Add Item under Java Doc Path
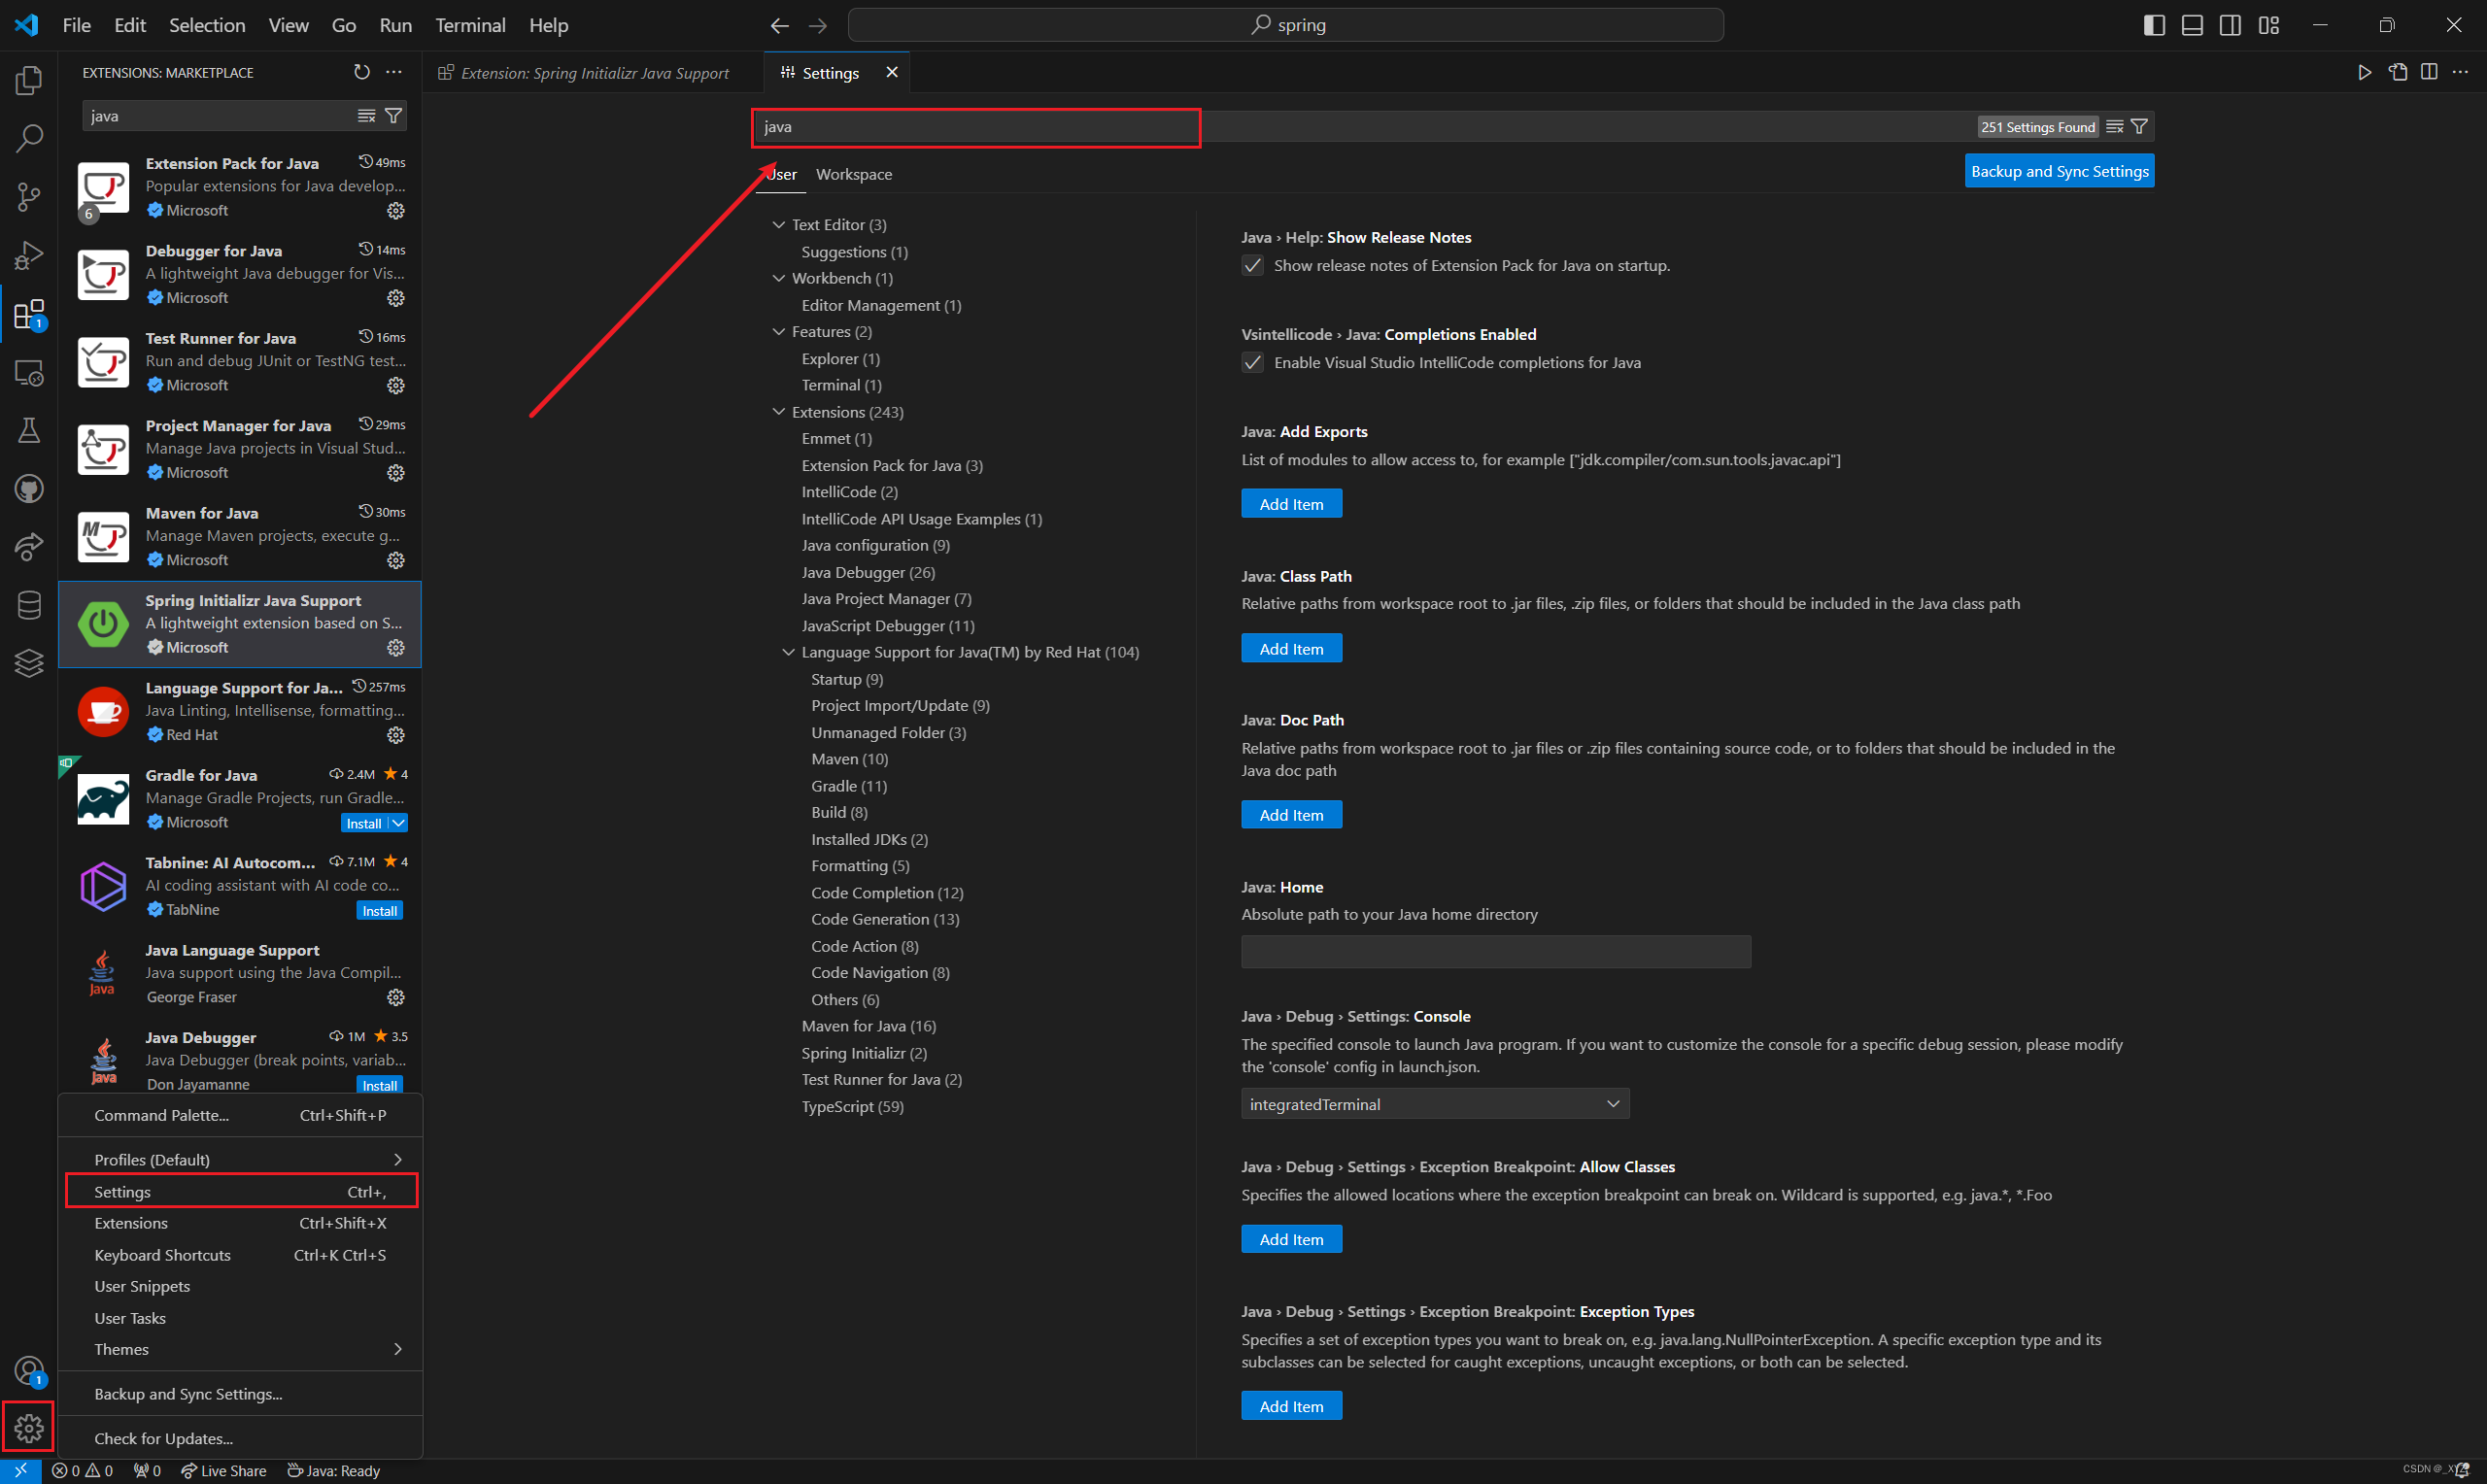The image size is (2487, 1484). [1292, 815]
